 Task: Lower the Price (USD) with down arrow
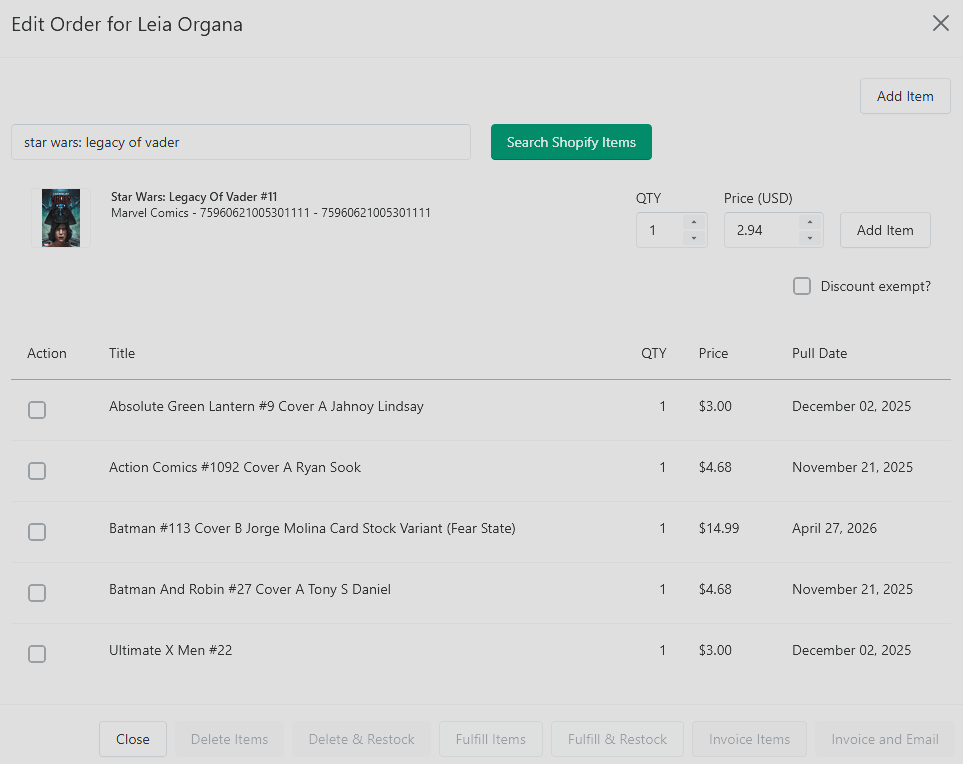point(810,238)
